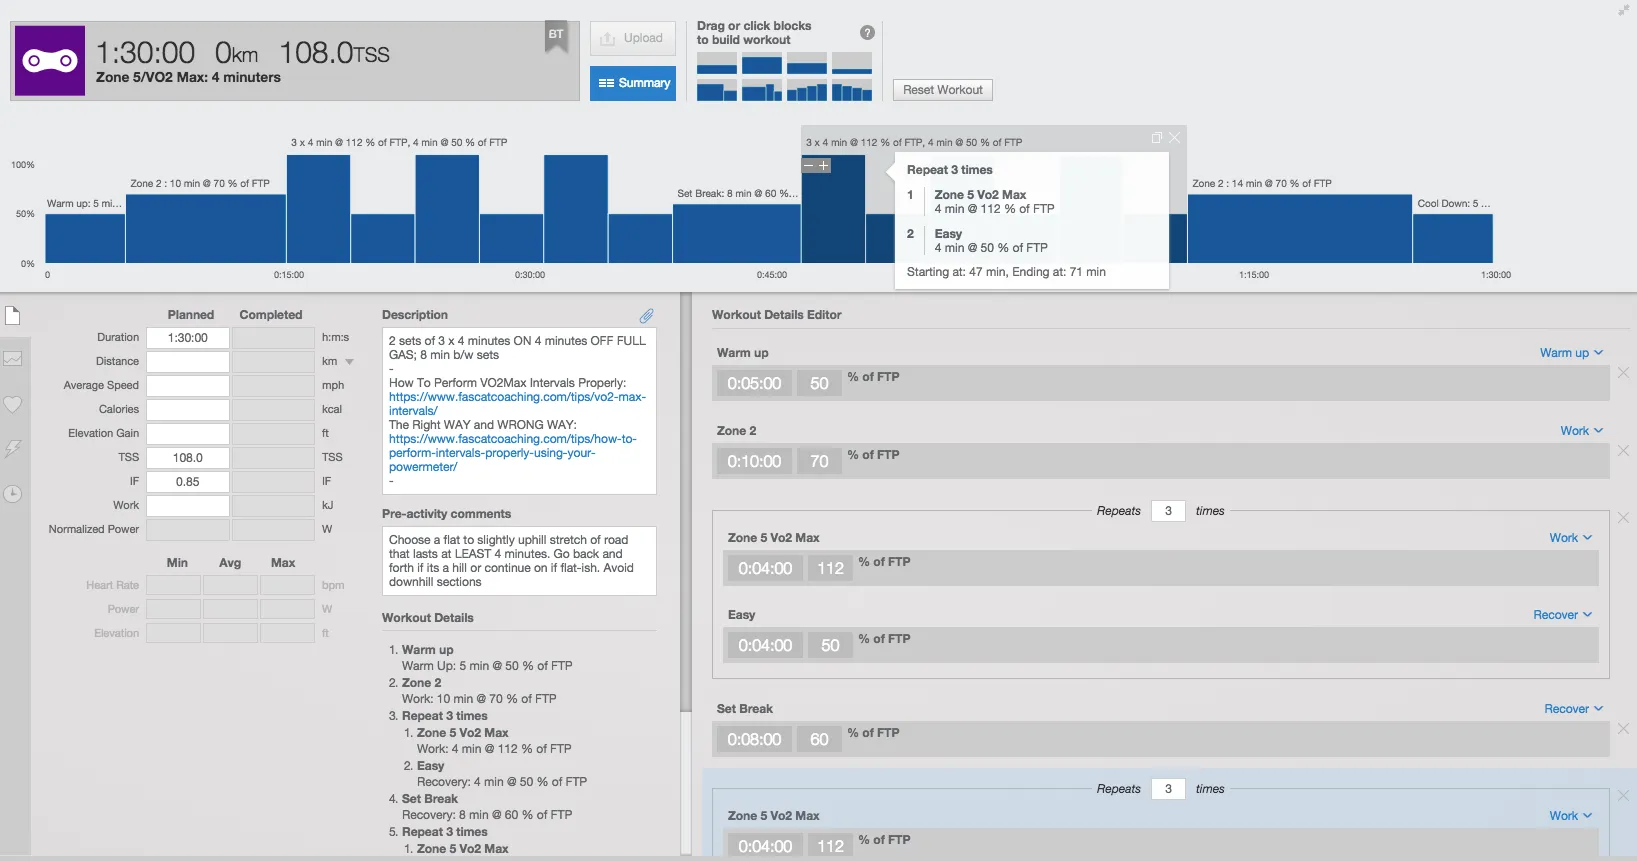Add the tallest steady-state block
1637x861 pixels.
click(x=762, y=65)
